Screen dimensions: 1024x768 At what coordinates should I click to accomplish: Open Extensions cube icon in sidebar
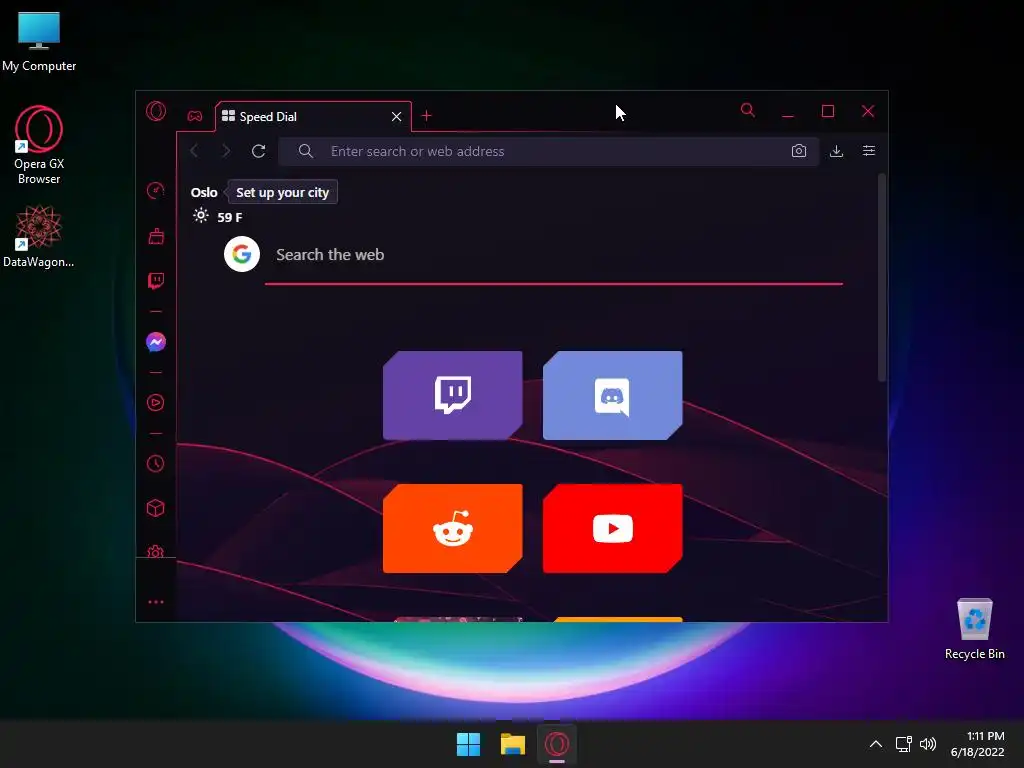coord(155,508)
